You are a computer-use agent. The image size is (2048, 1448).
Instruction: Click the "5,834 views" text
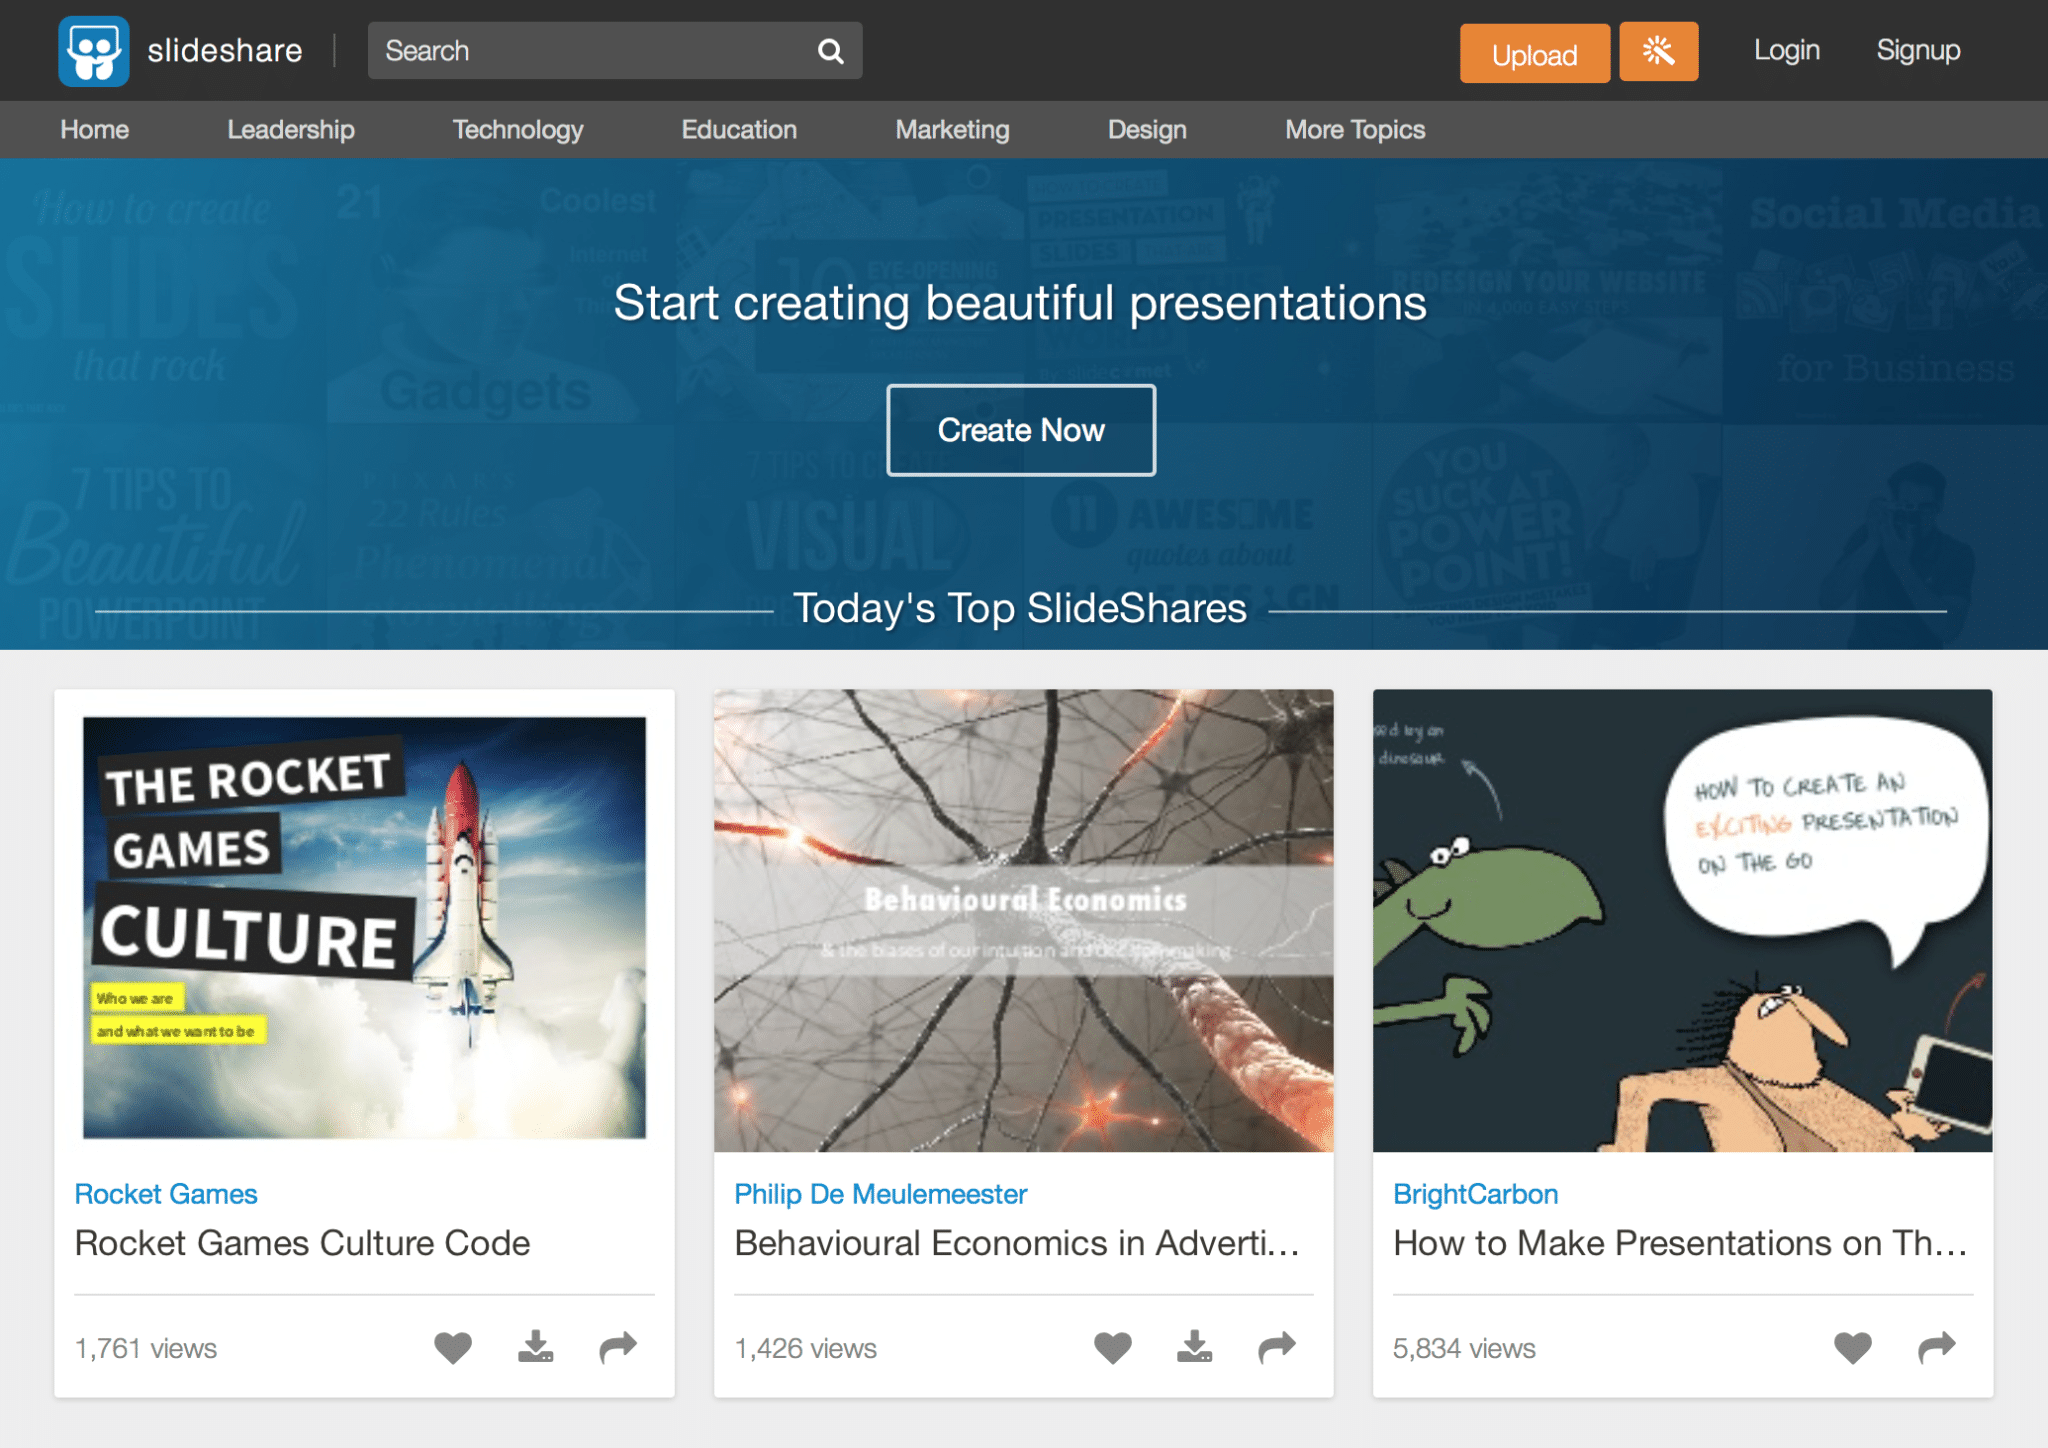coord(1464,1348)
